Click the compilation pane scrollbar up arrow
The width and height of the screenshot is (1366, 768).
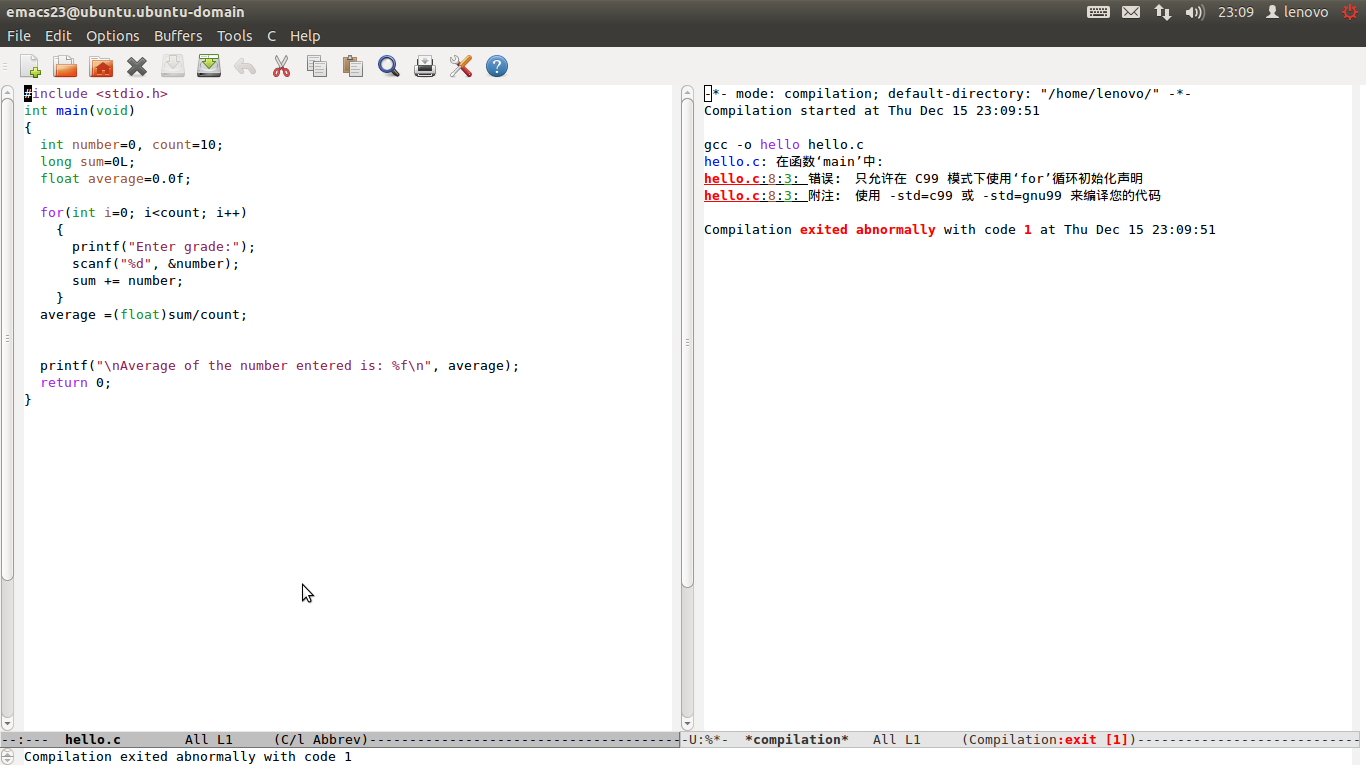[x=687, y=92]
